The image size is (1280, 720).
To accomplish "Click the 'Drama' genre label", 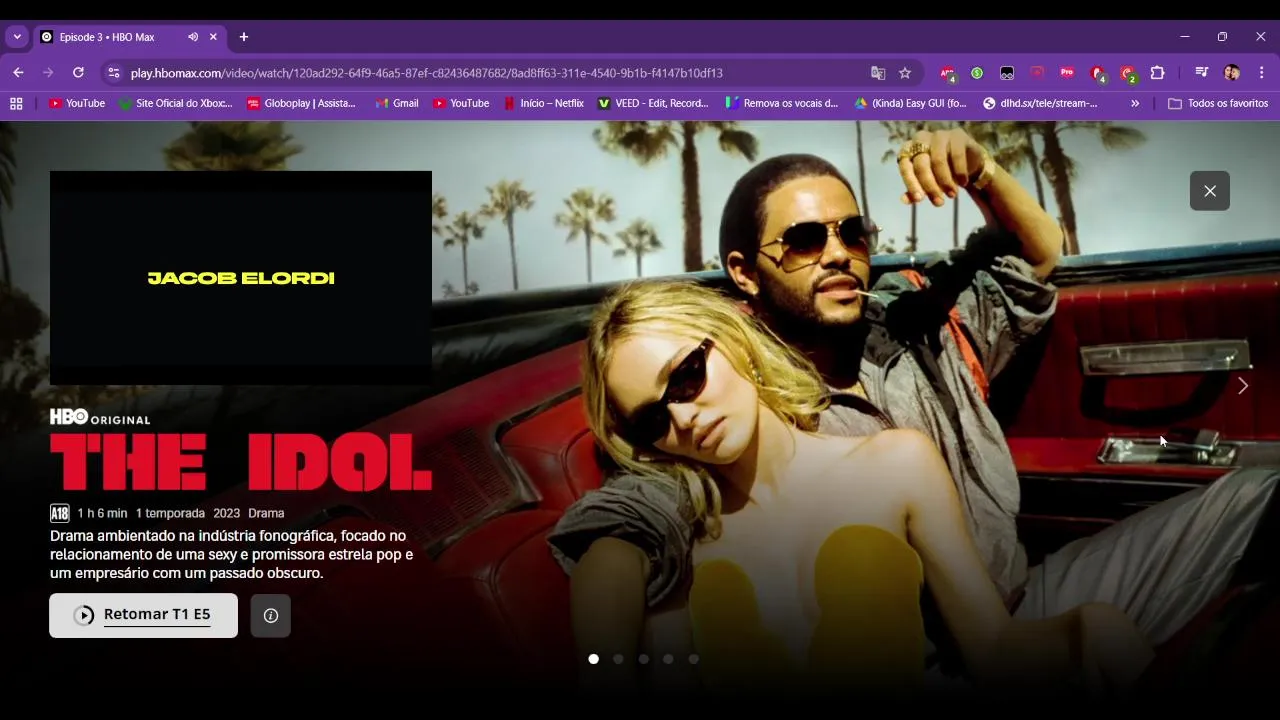I will point(266,513).
